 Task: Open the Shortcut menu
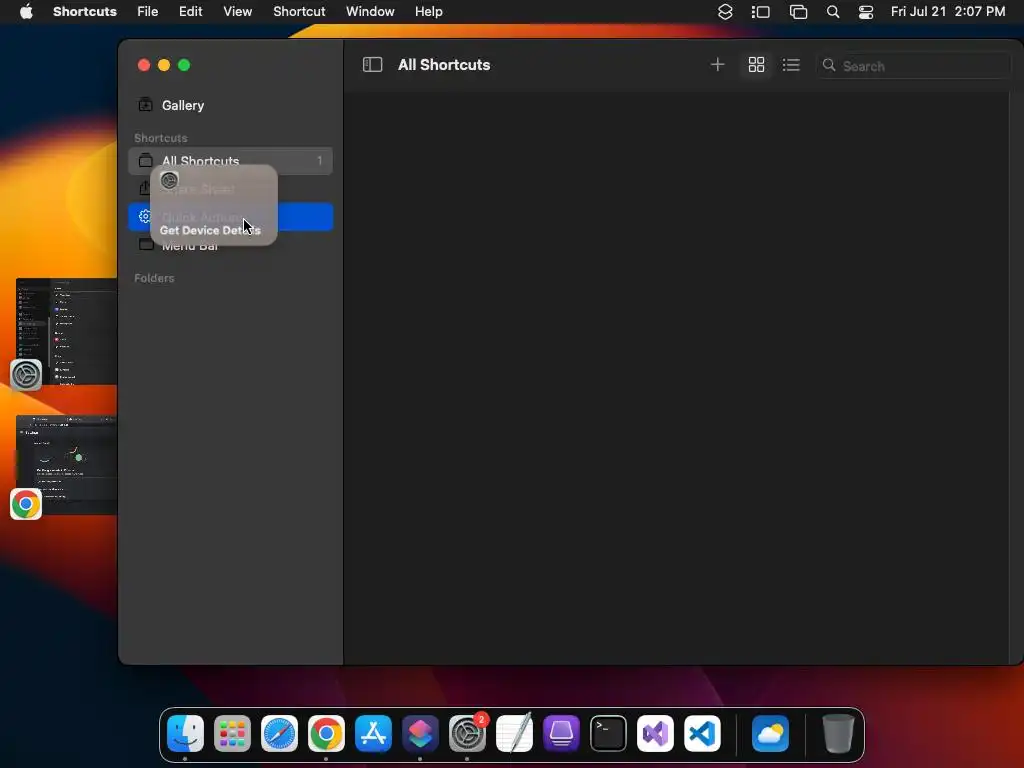pos(299,11)
